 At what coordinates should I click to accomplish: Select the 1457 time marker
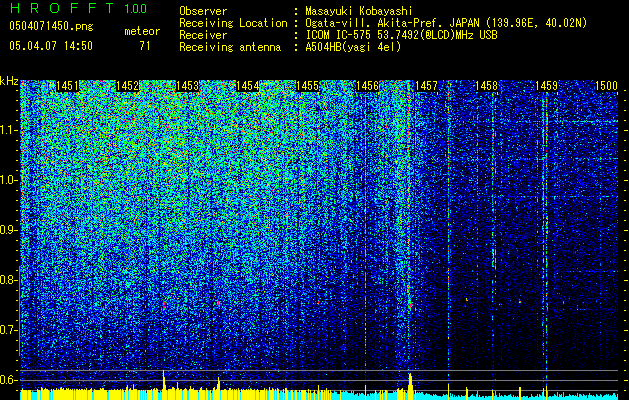coord(426,86)
